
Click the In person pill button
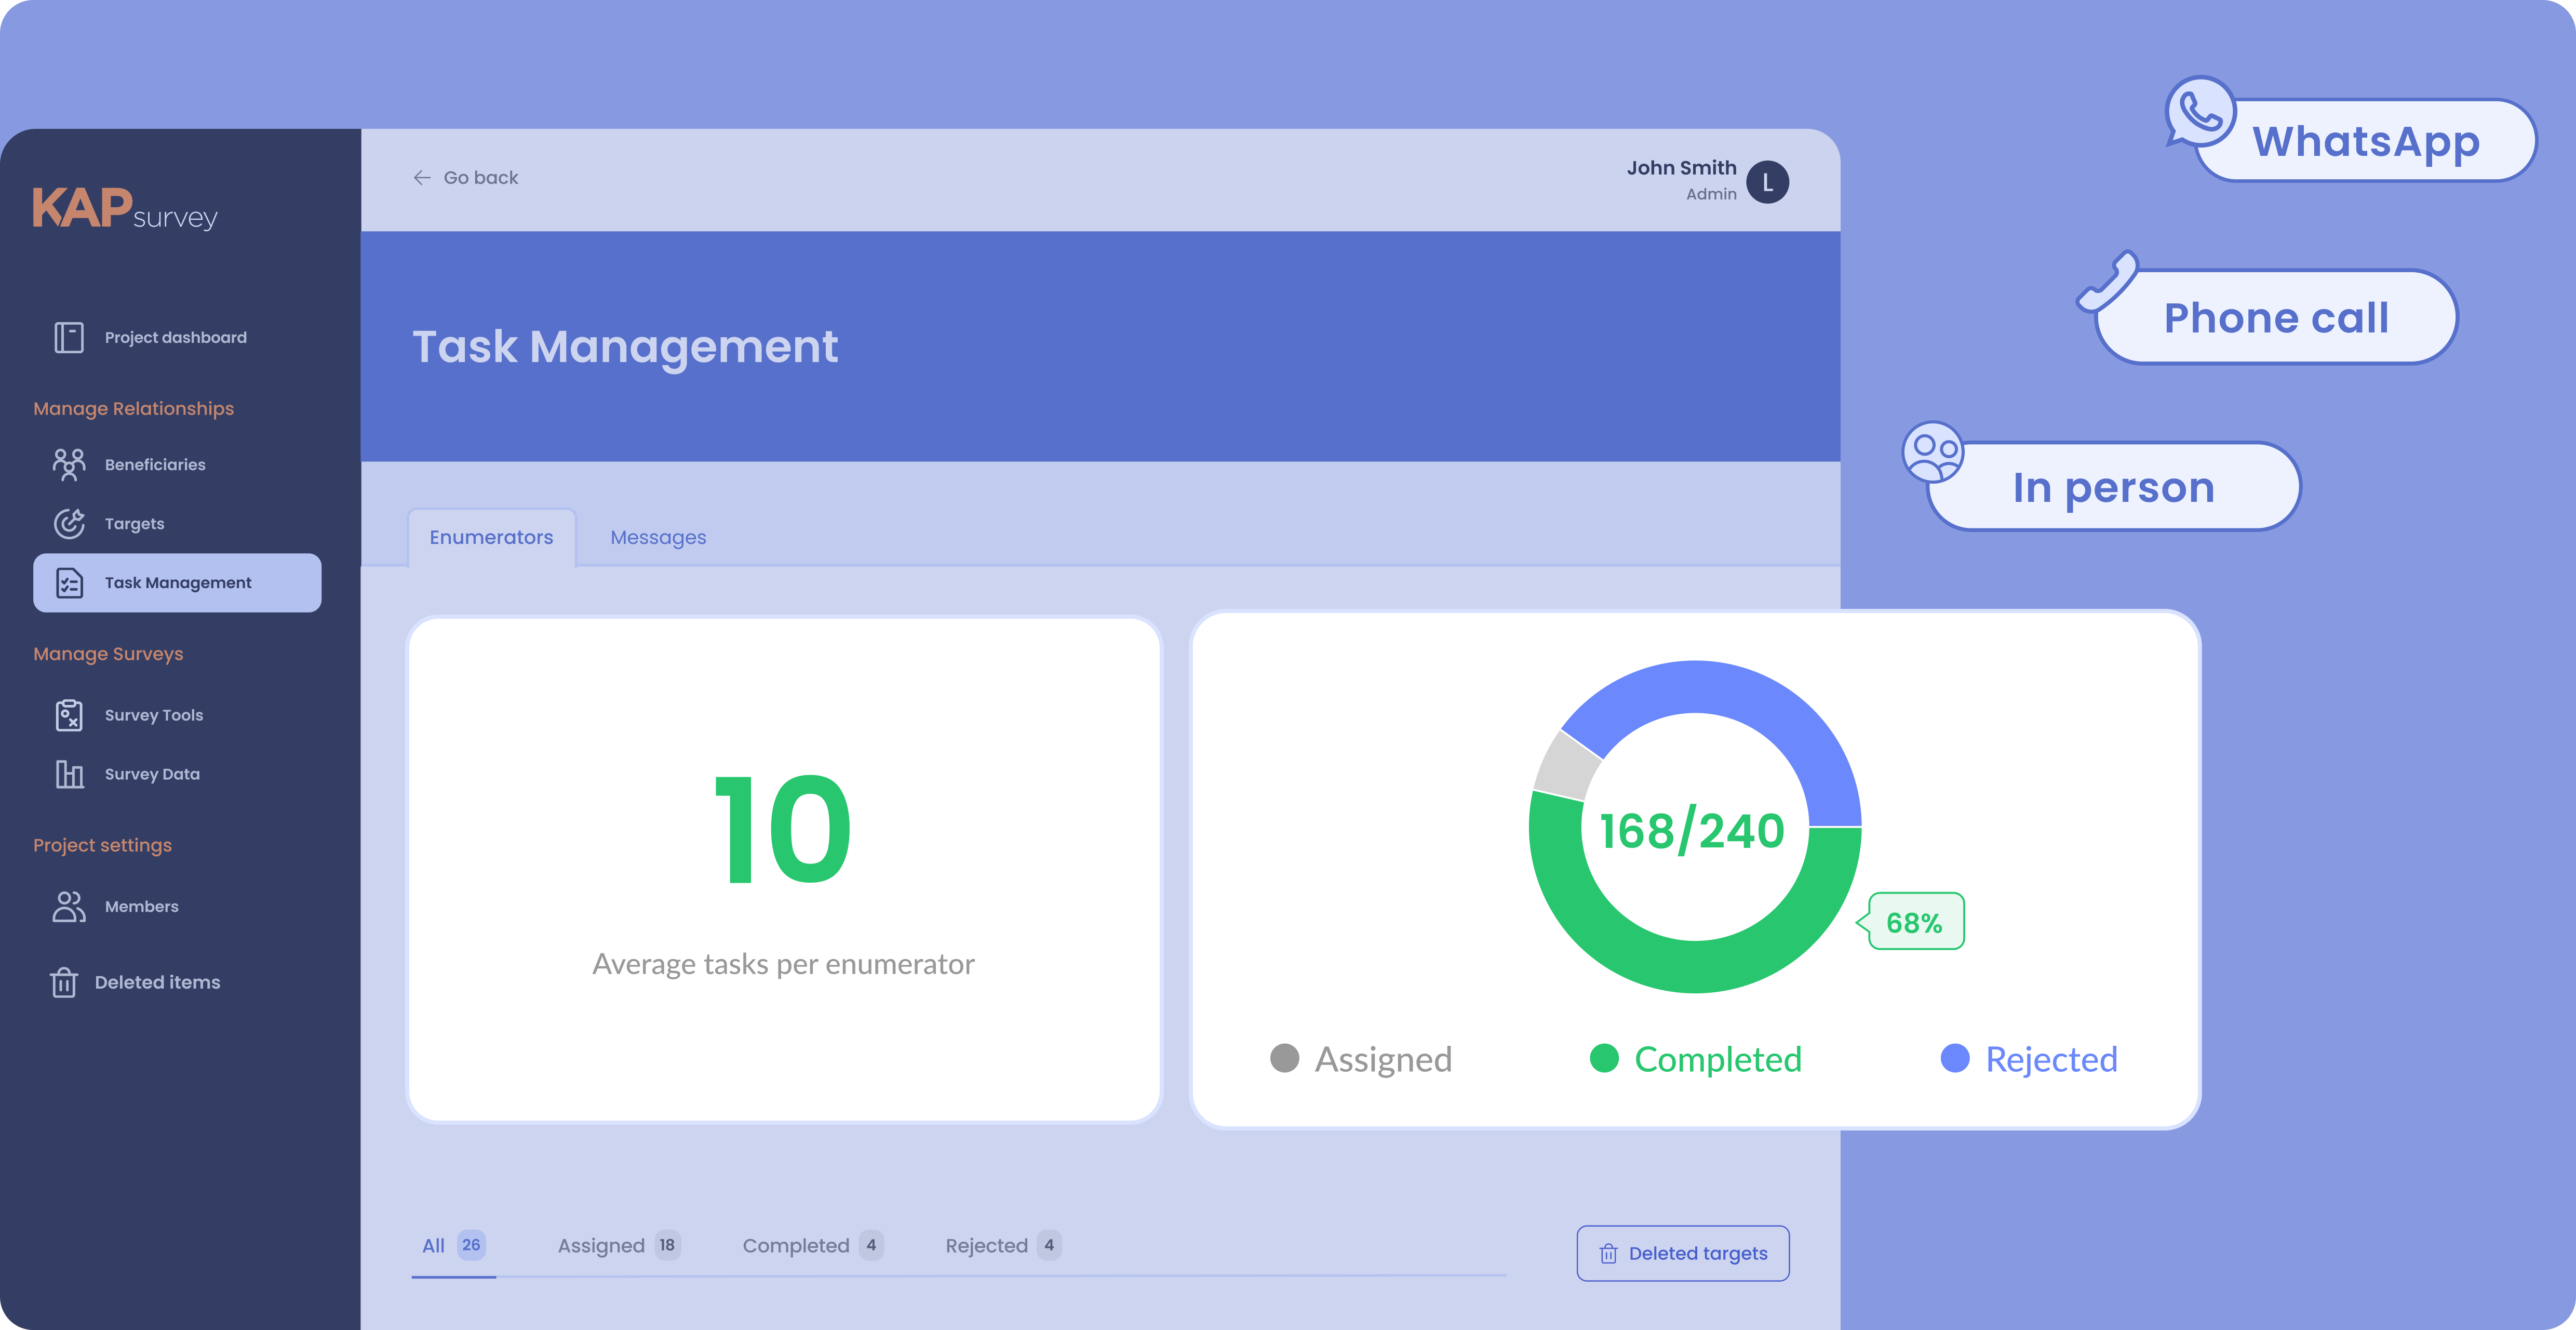[x=2113, y=487]
